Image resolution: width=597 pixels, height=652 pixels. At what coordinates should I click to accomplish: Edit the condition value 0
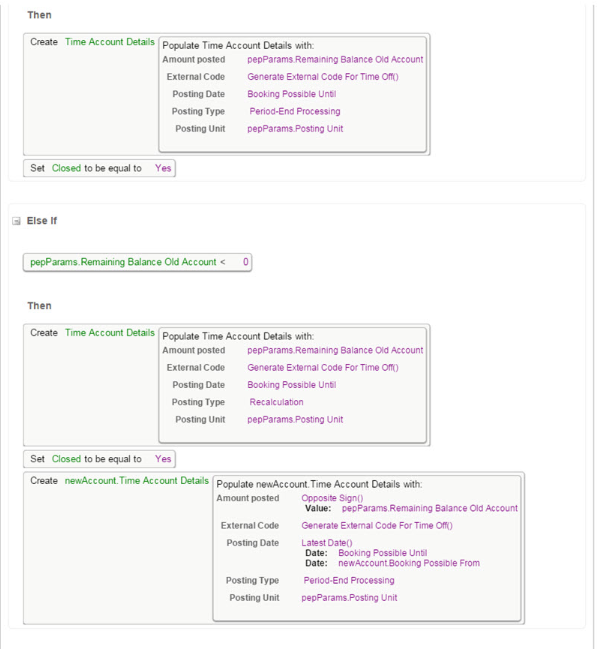(246, 262)
